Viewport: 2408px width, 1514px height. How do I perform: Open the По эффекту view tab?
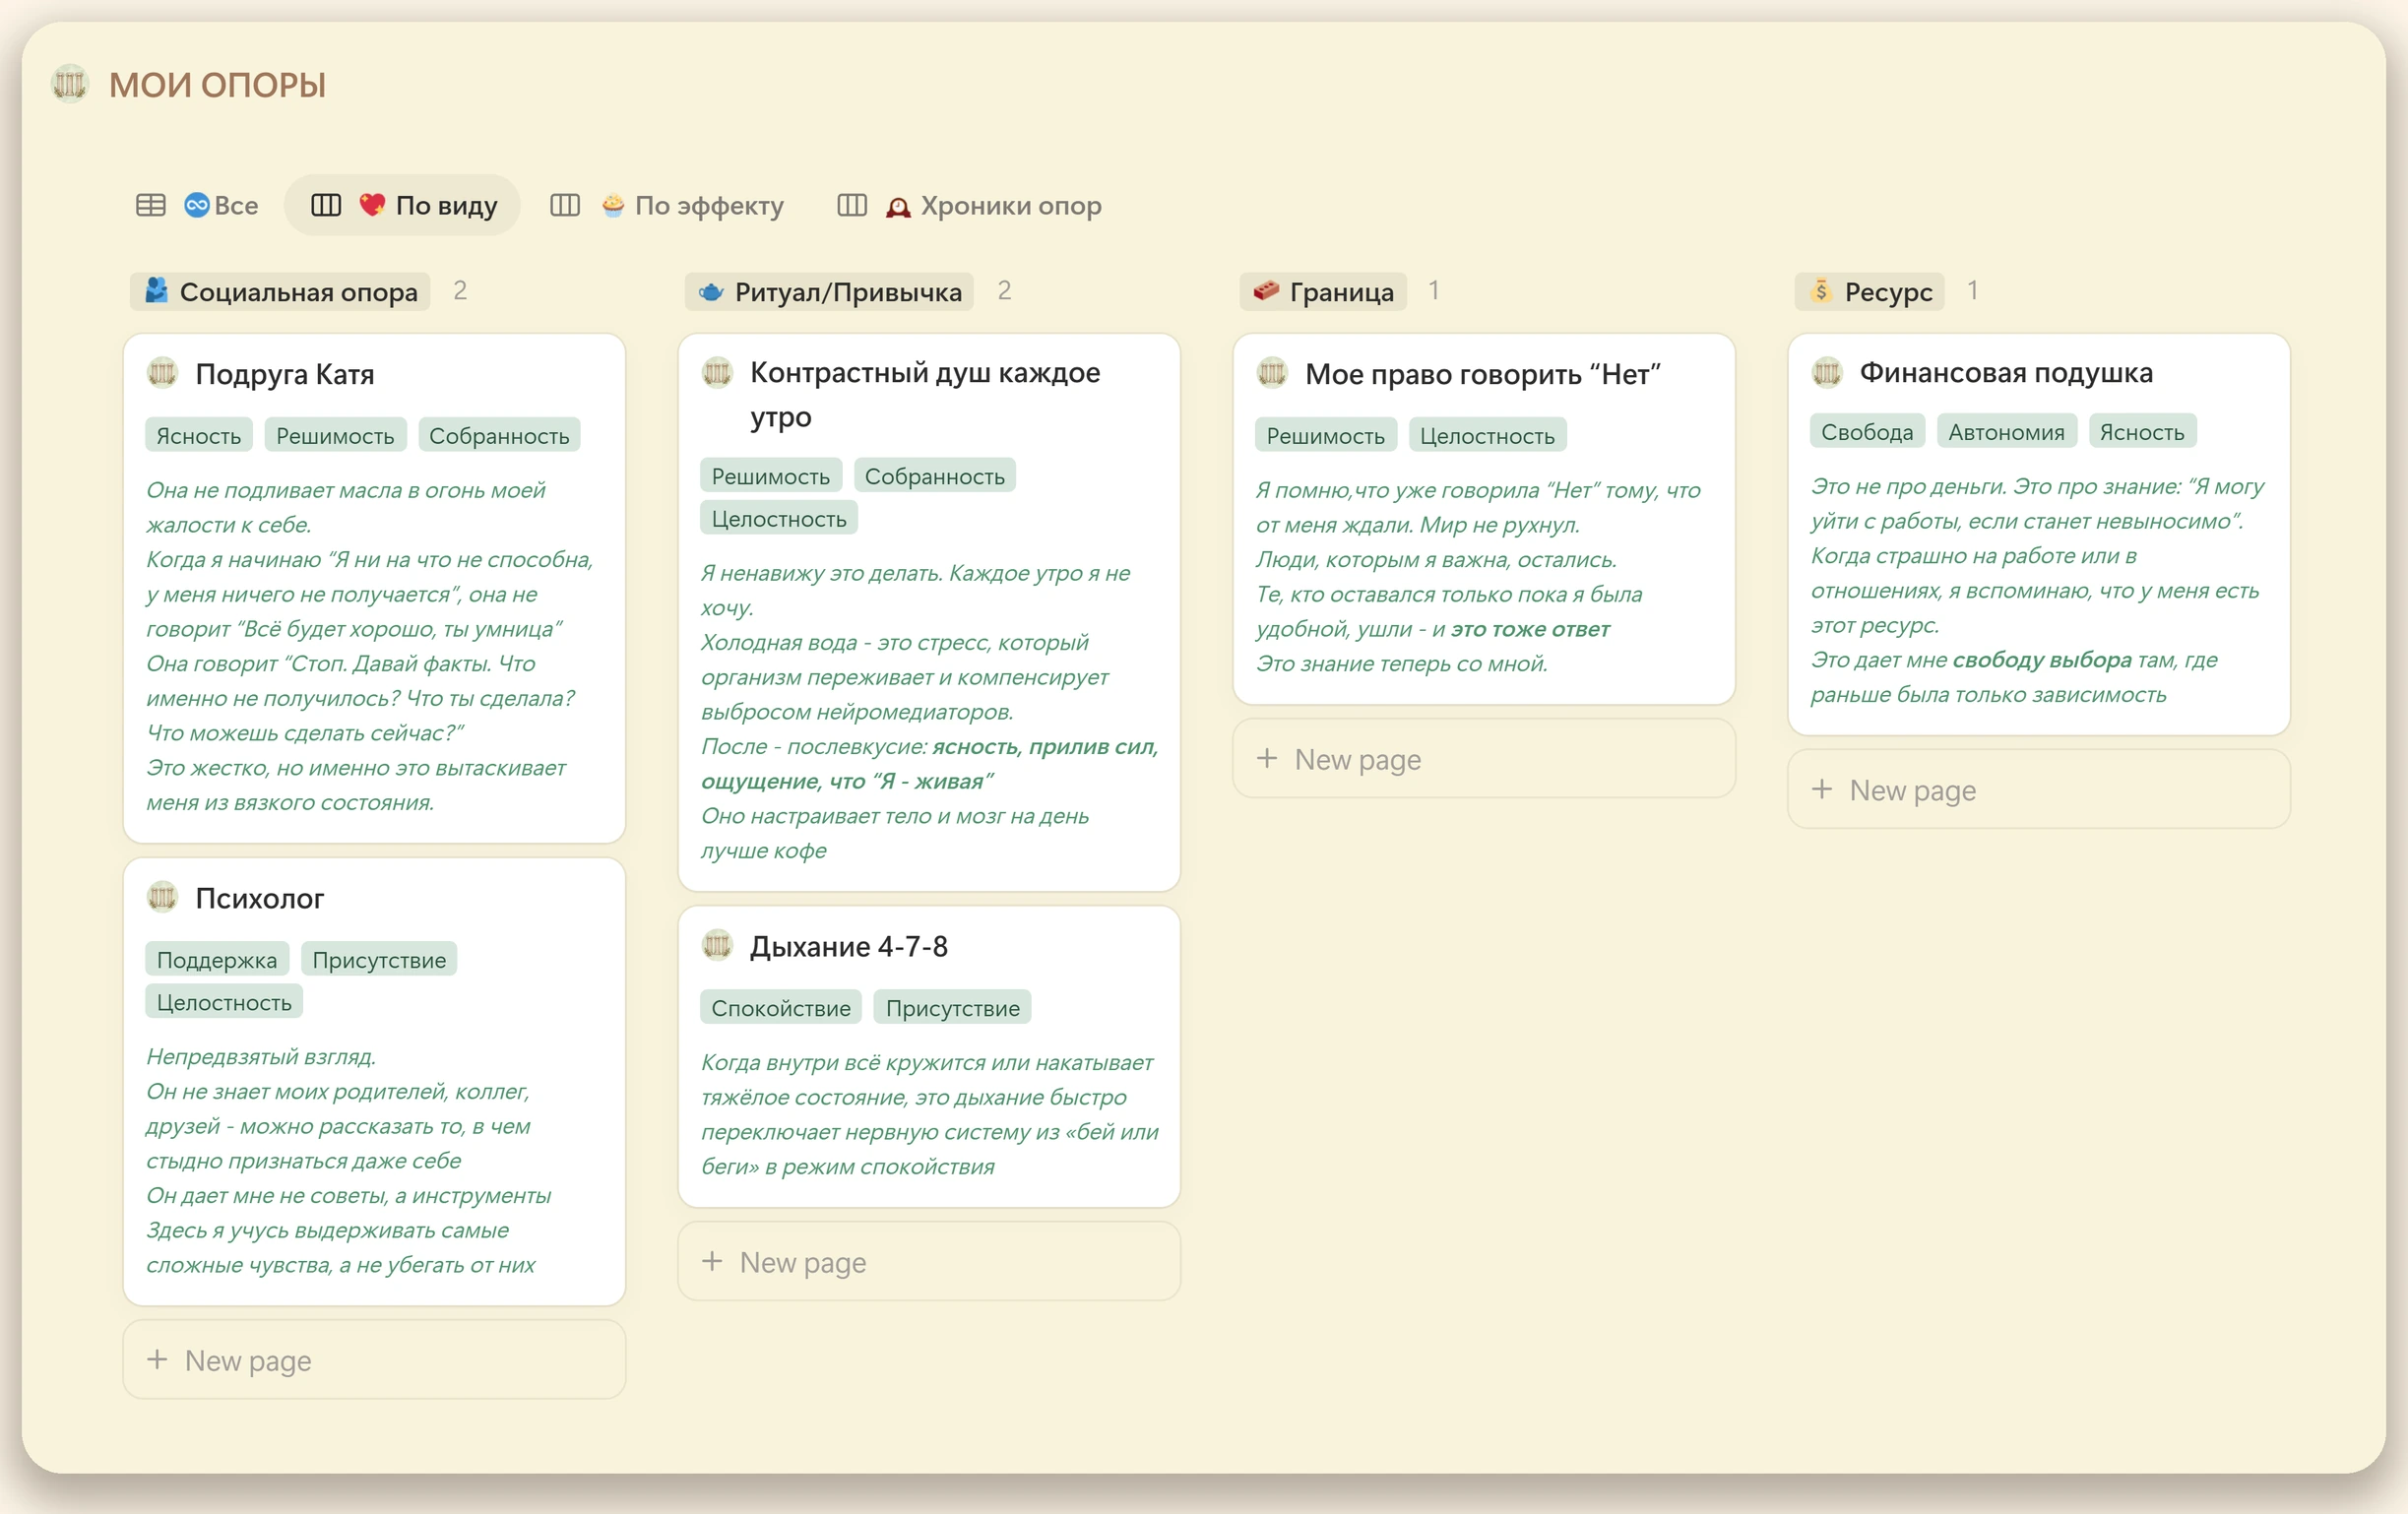[x=667, y=206]
